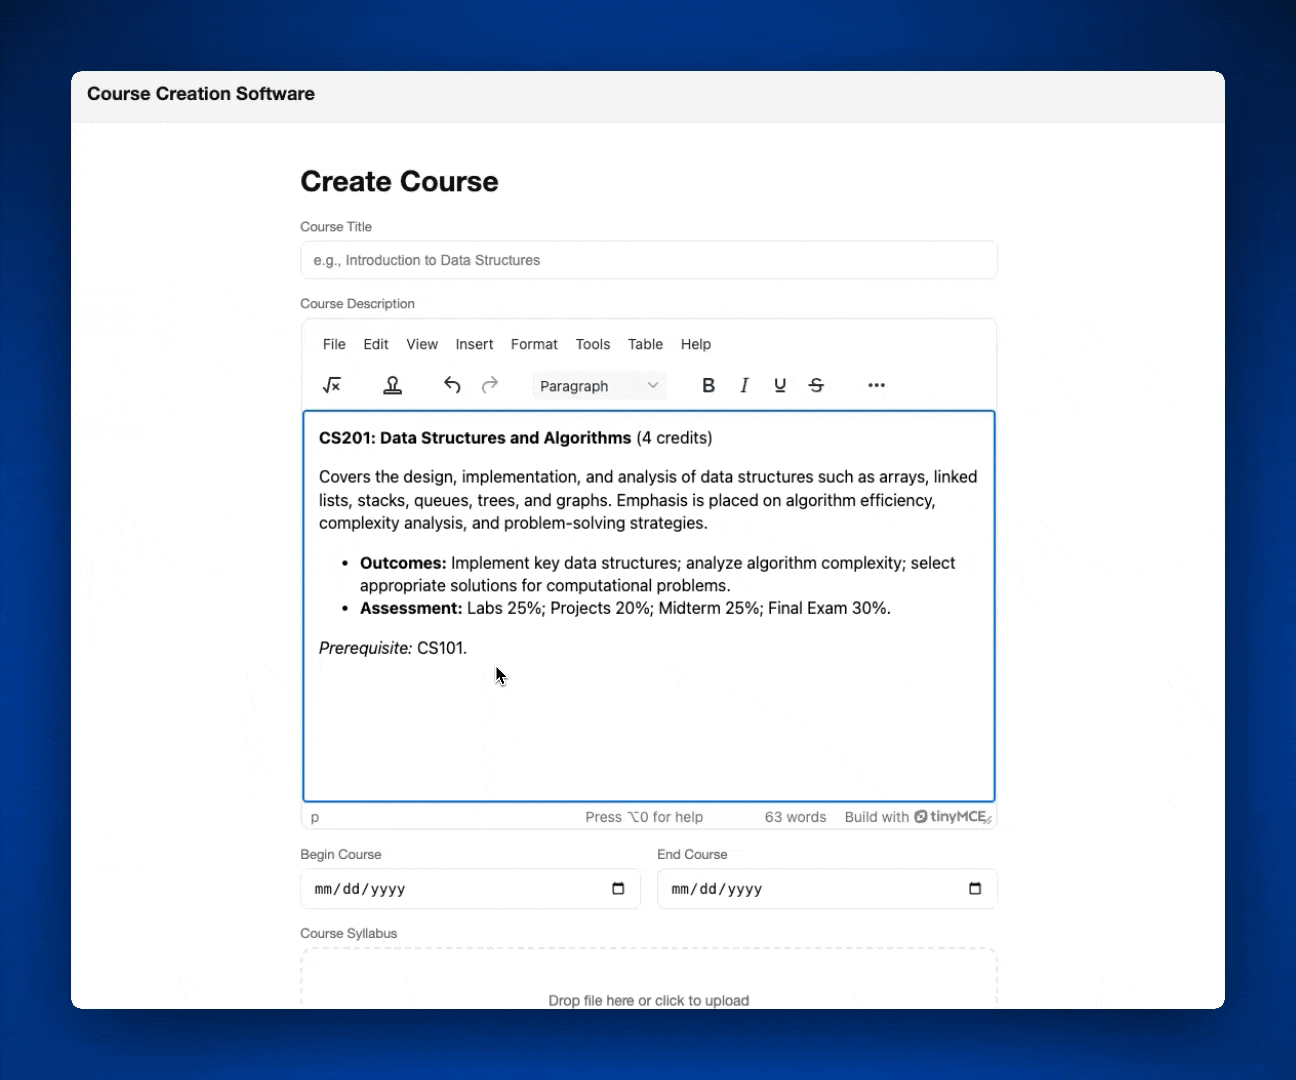
Task: Click the Course Title input field
Action: click(x=648, y=260)
